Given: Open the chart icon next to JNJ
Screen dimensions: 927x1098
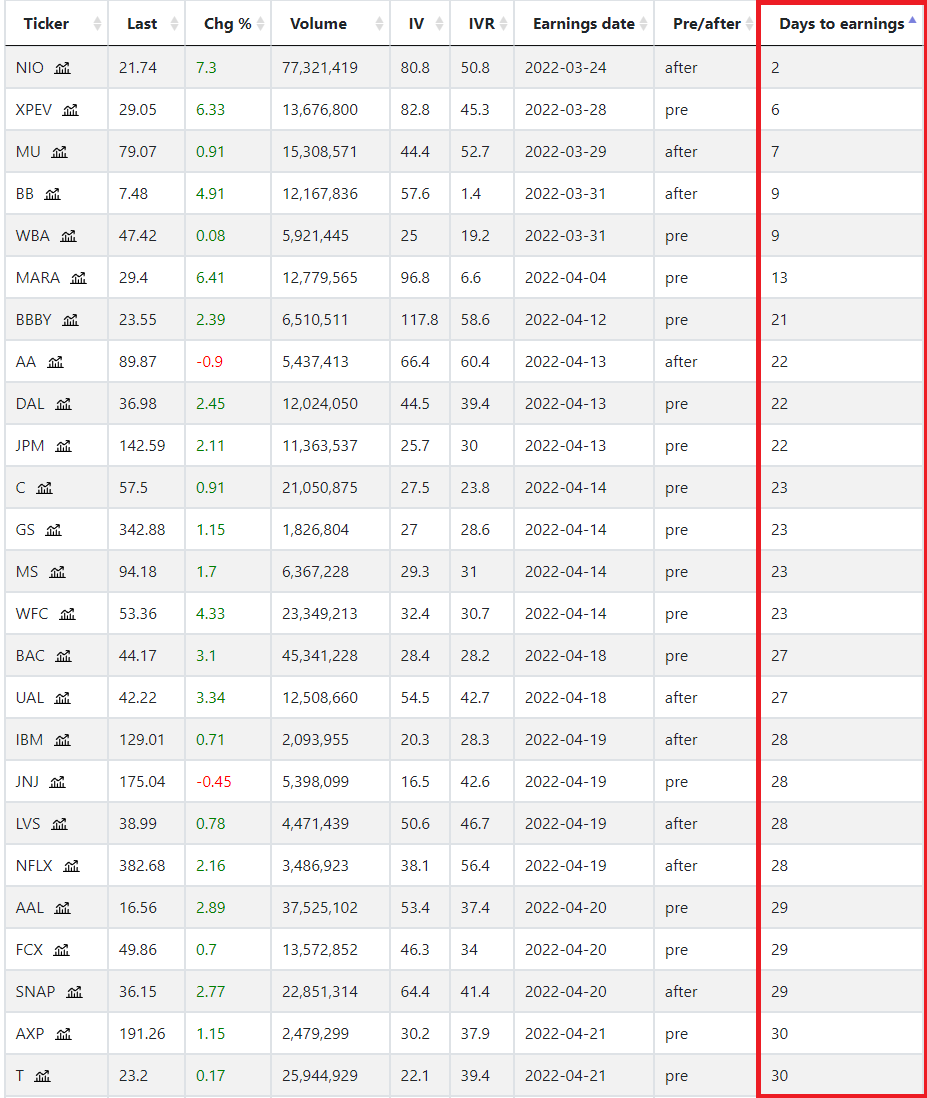Looking at the screenshot, I should pyautogui.click(x=57, y=782).
